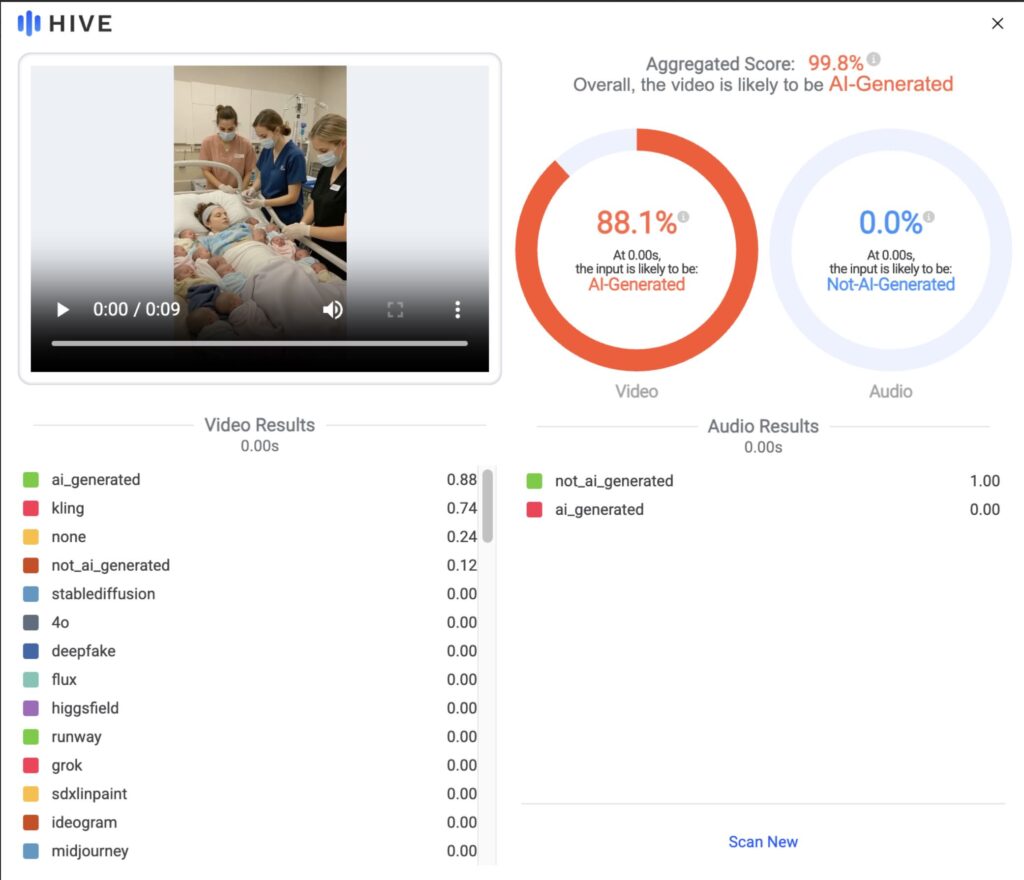Select the 'grok' result label
Viewport: 1024px width, 880px height.
click(x=67, y=766)
